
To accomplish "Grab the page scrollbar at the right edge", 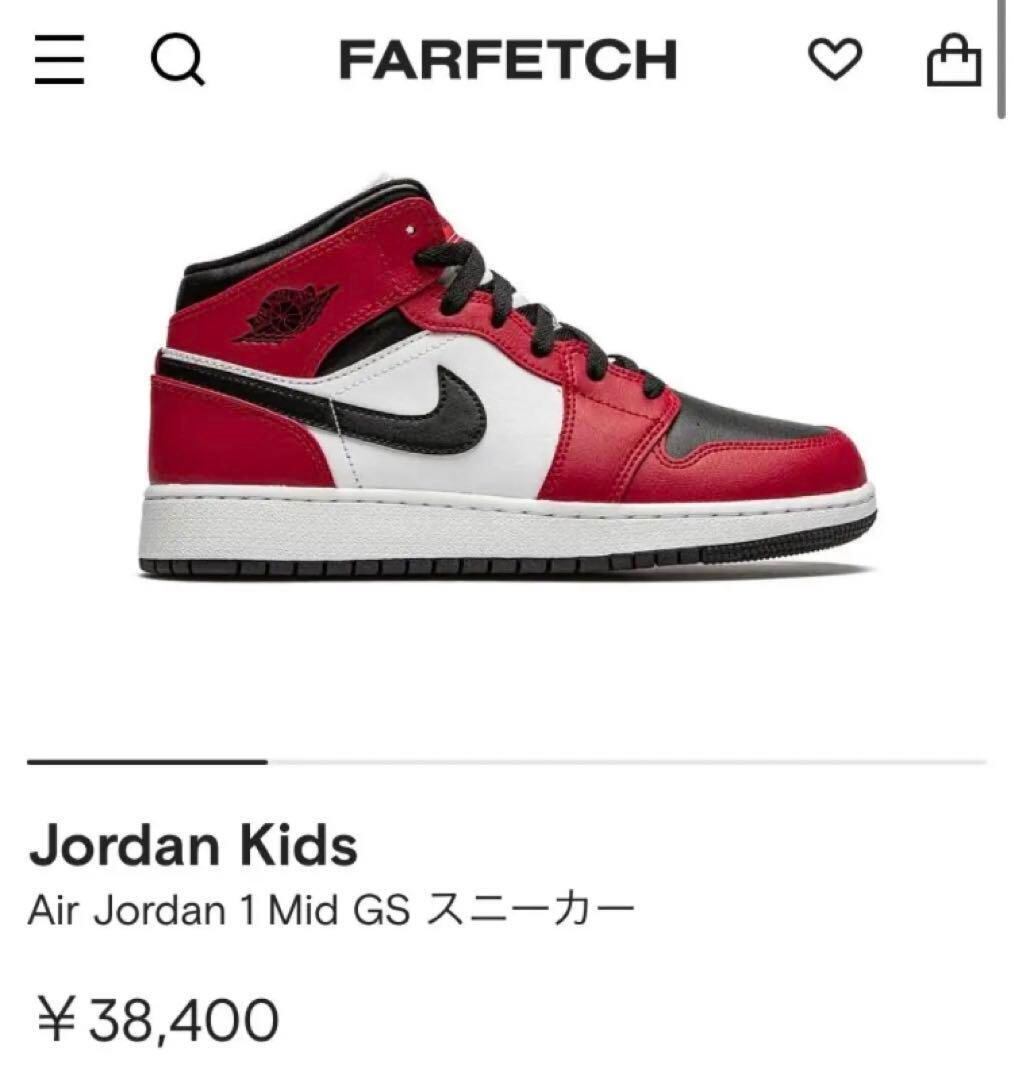I will tap(1001, 60).
